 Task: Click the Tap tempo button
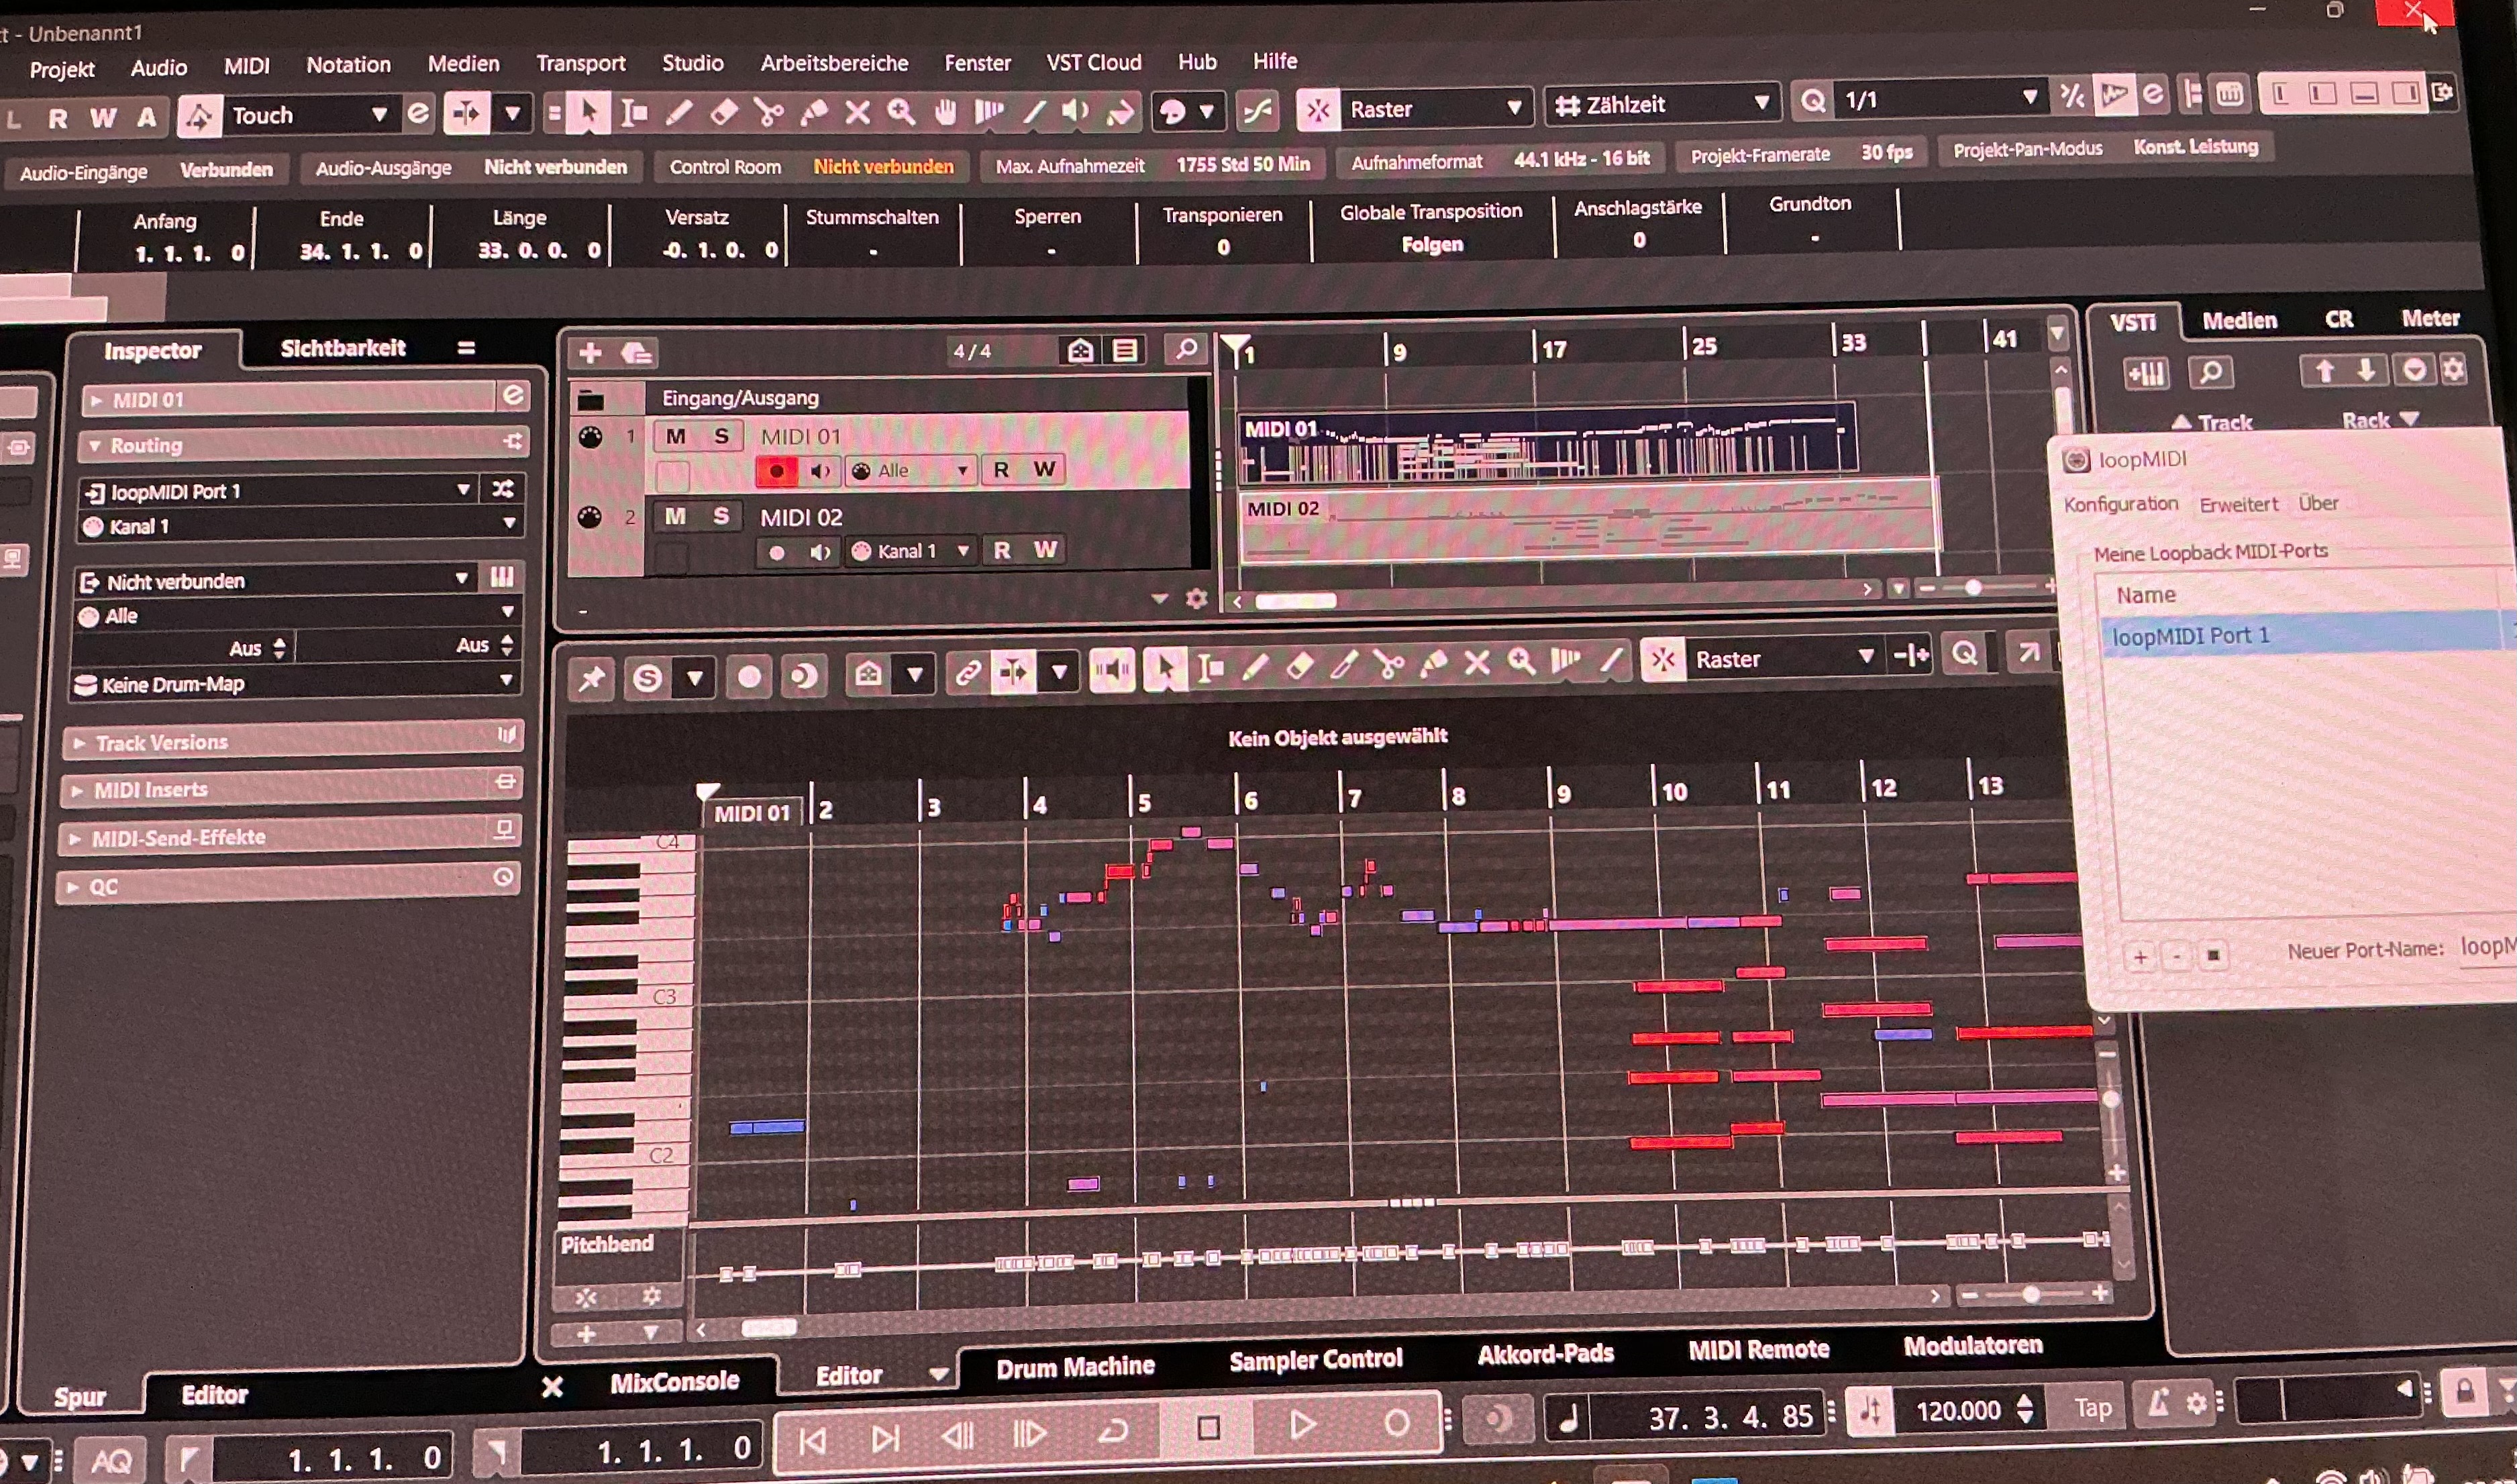[x=2092, y=1407]
